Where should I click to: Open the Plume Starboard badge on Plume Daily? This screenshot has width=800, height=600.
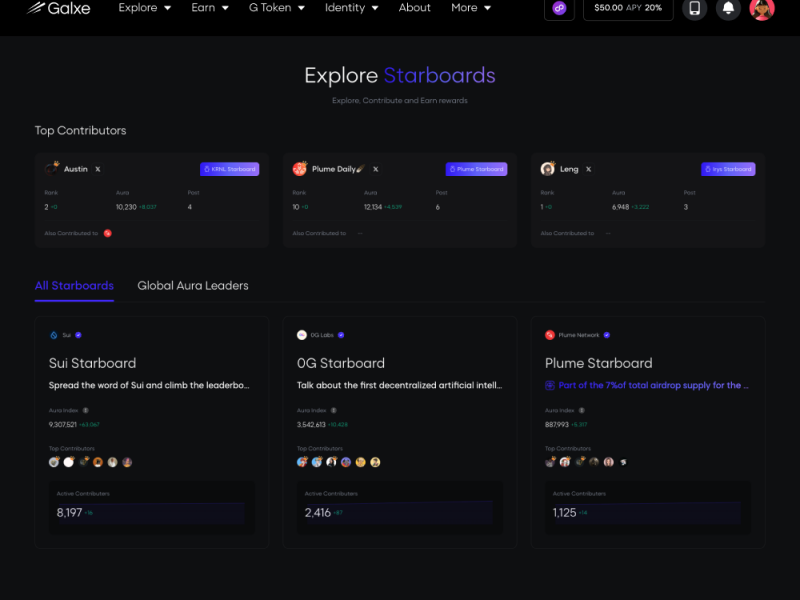477,169
